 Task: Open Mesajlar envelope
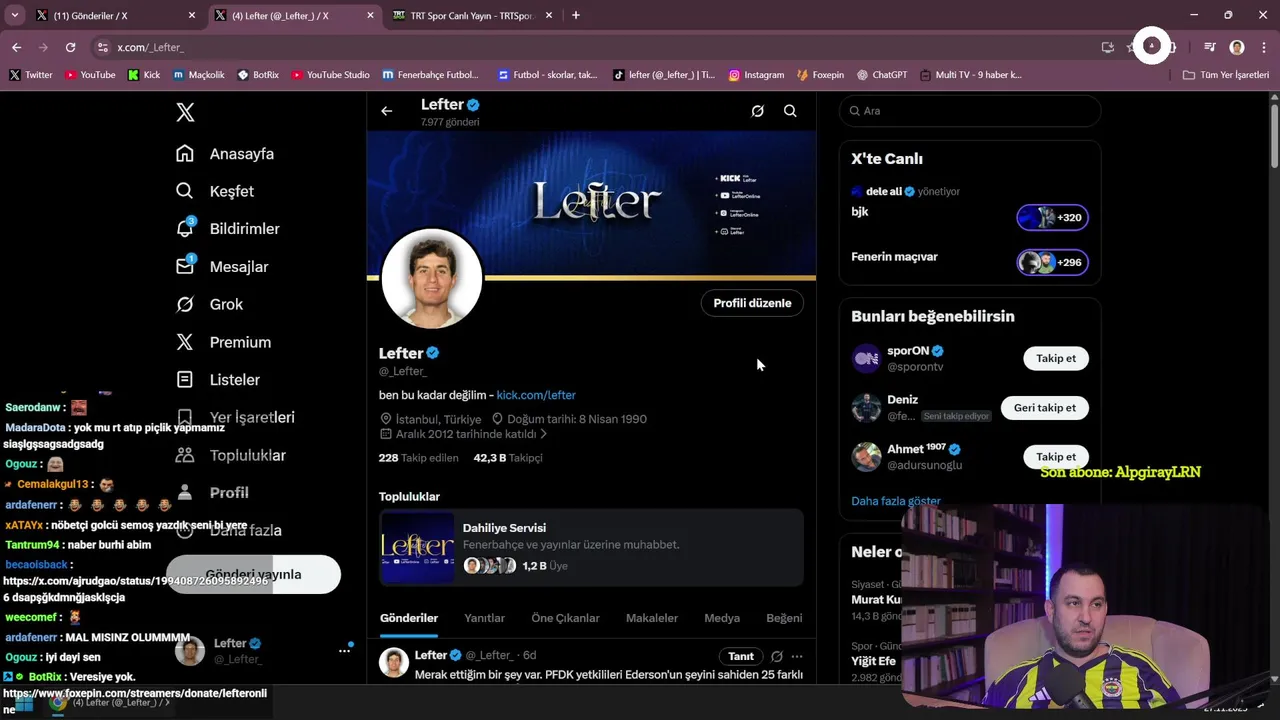(x=222, y=267)
